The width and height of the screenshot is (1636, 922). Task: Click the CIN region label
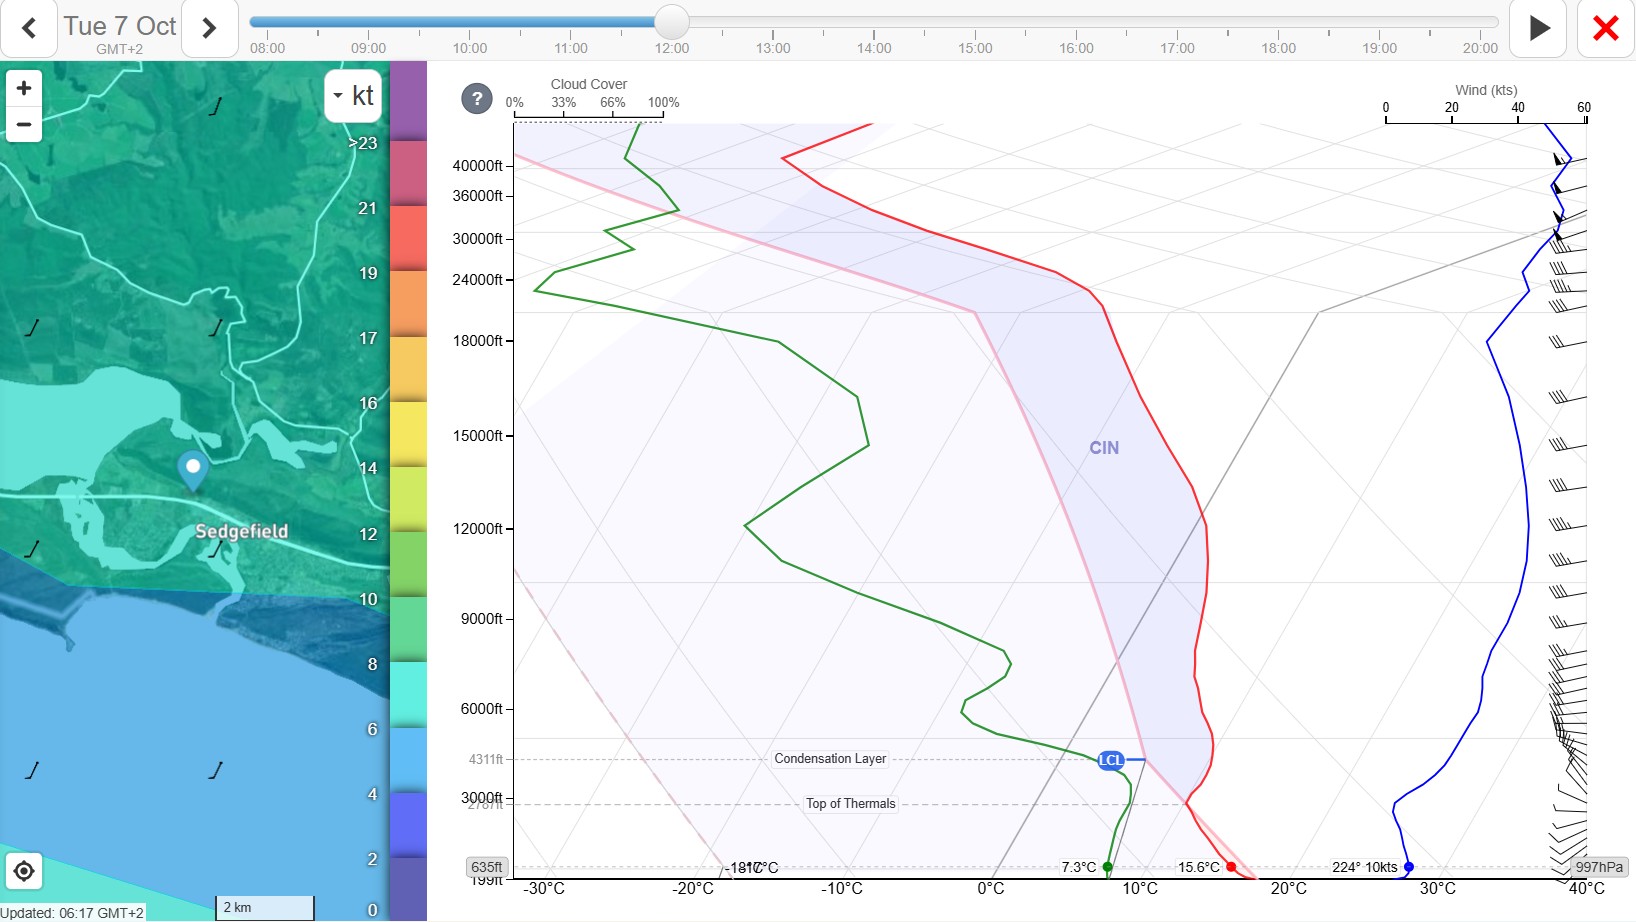coord(1104,448)
